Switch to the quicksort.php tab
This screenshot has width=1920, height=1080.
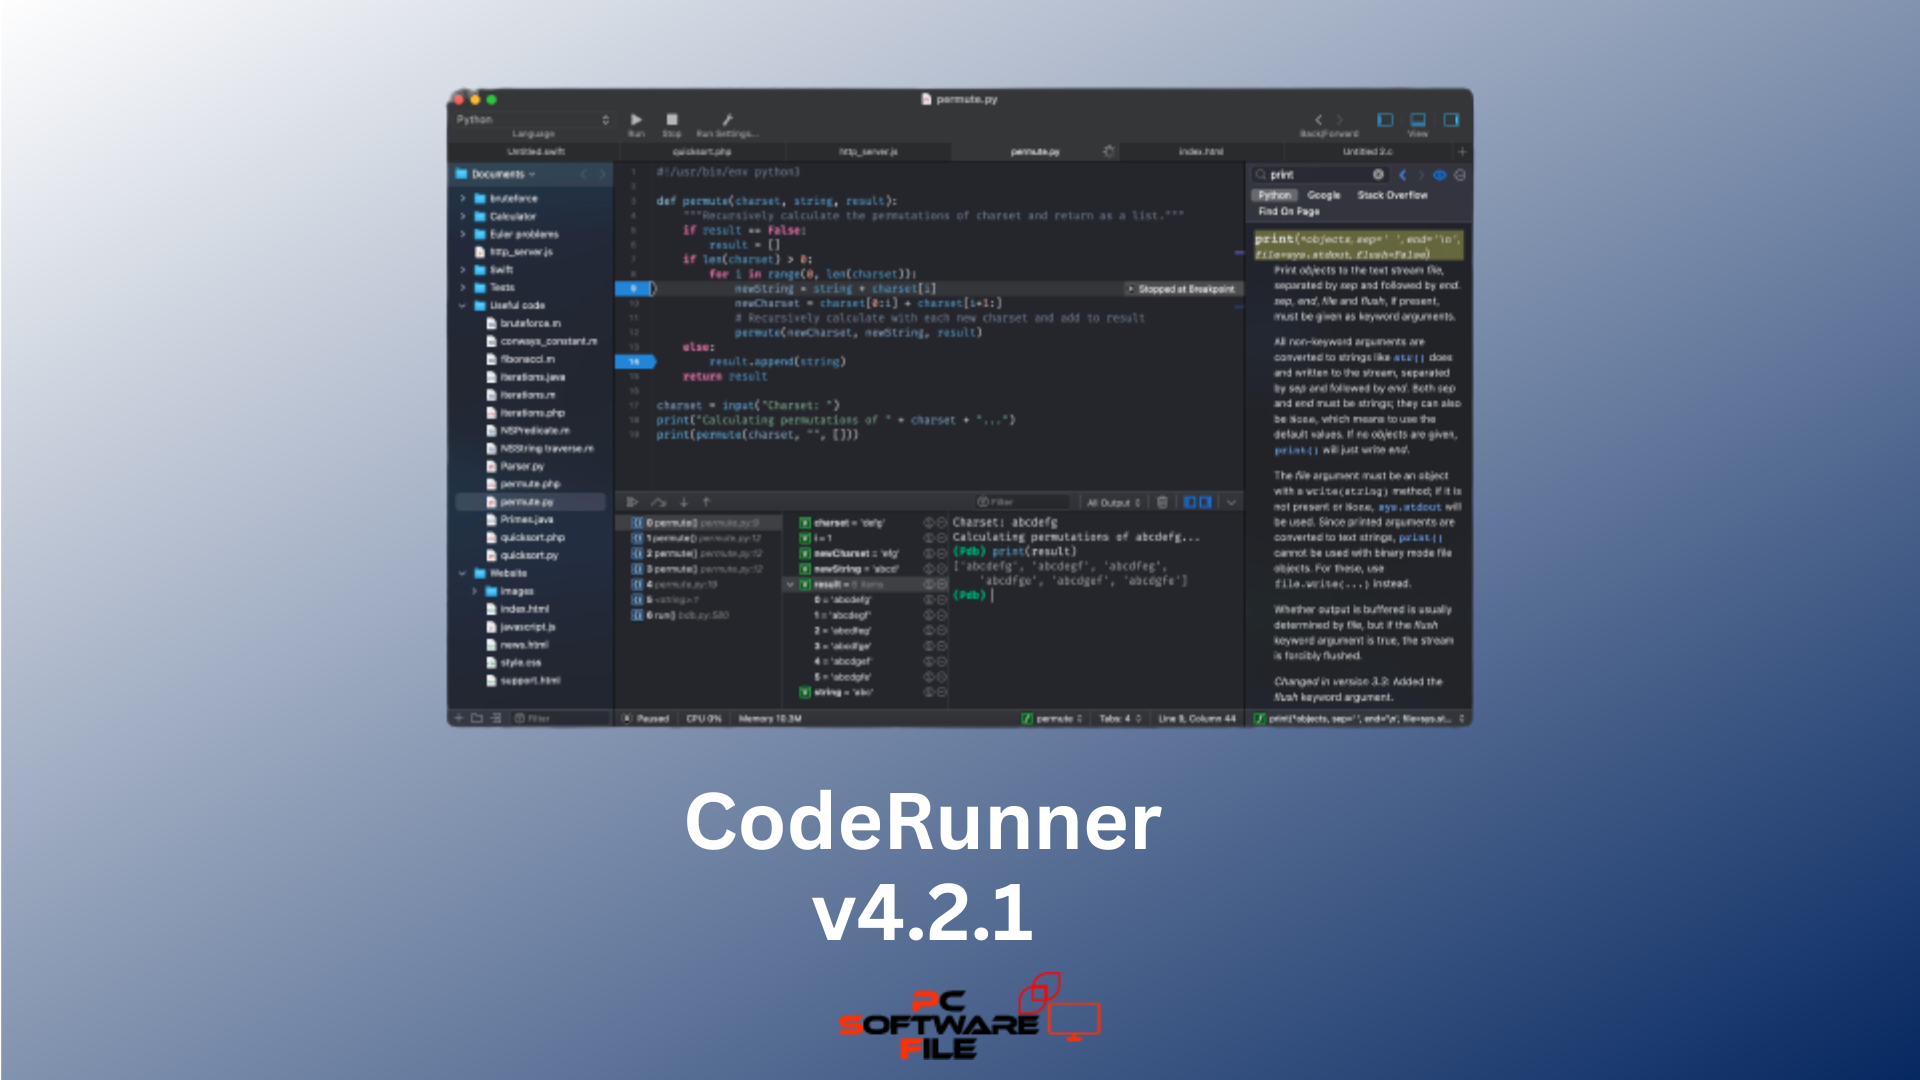(702, 152)
